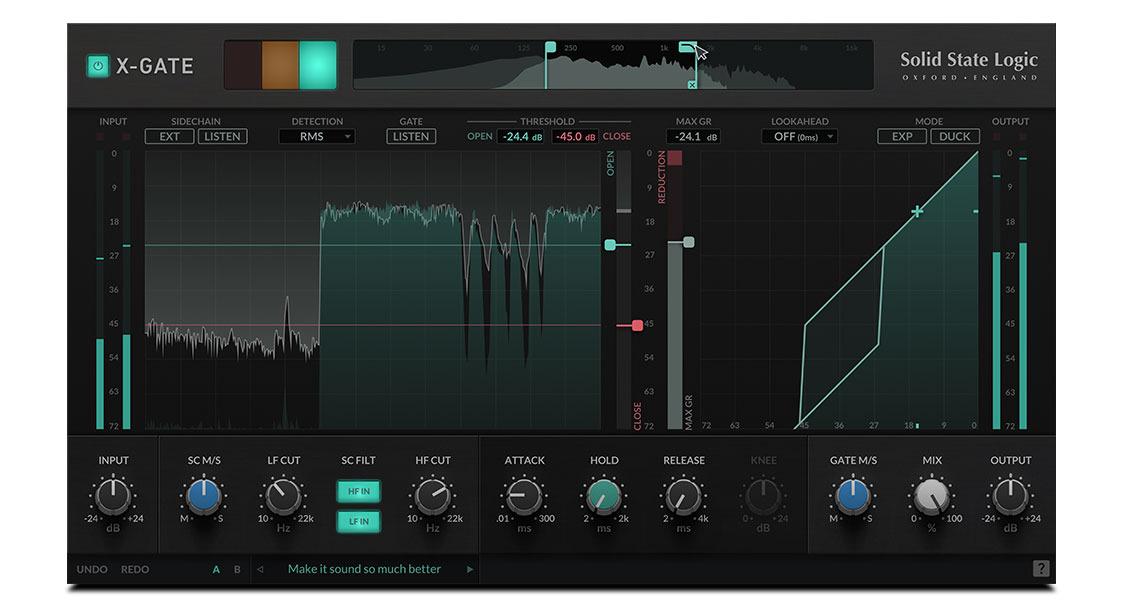Grab the red close threshold slider handle

pyautogui.click(x=637, y=325)
